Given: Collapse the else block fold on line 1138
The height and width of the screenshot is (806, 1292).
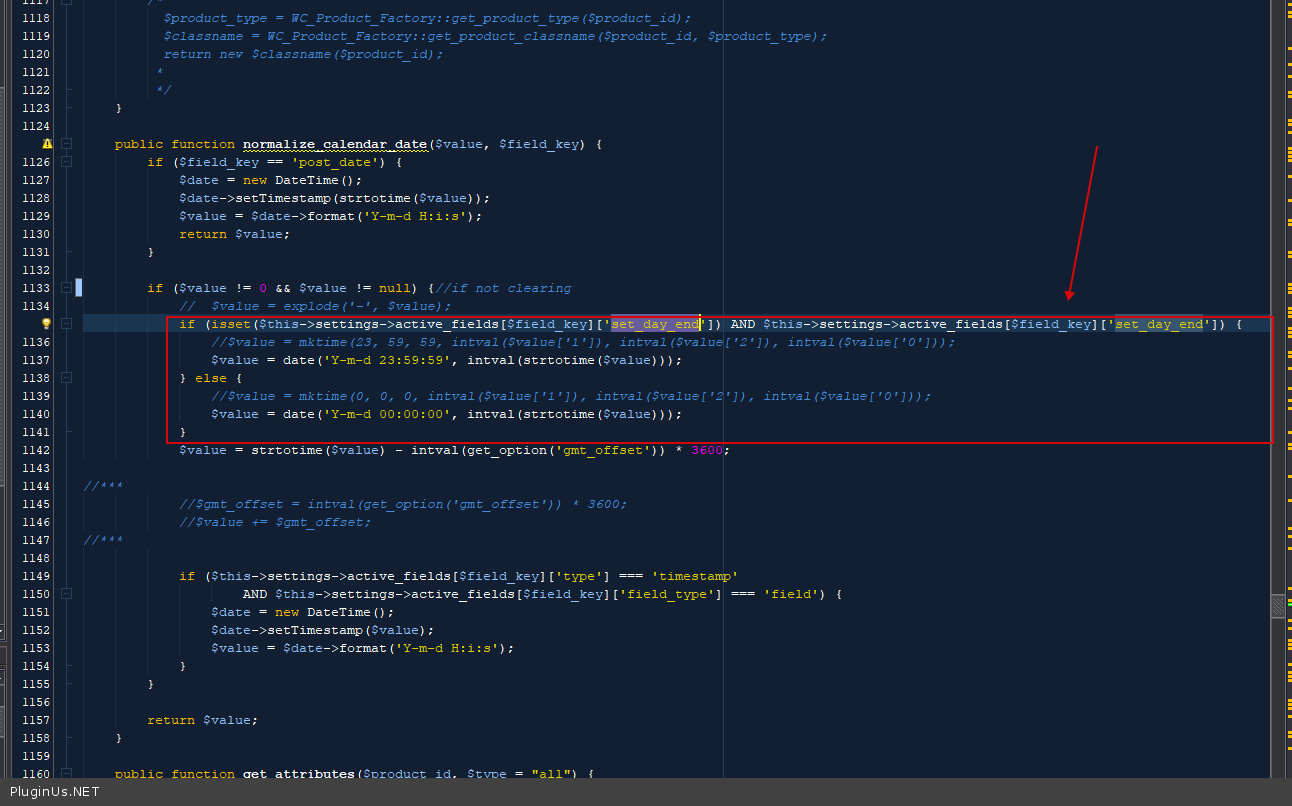Looking at the screenshot, I should [66, 378].
